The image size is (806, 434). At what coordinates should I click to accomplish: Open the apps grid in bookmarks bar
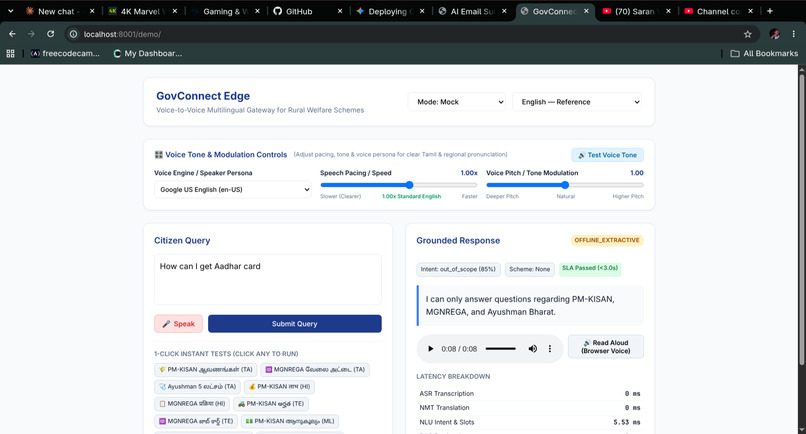10,53
